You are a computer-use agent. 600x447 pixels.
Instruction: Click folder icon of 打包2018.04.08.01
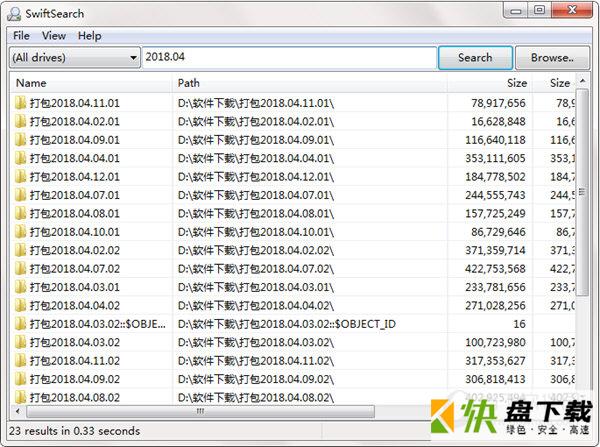click(x=20, y=213)
